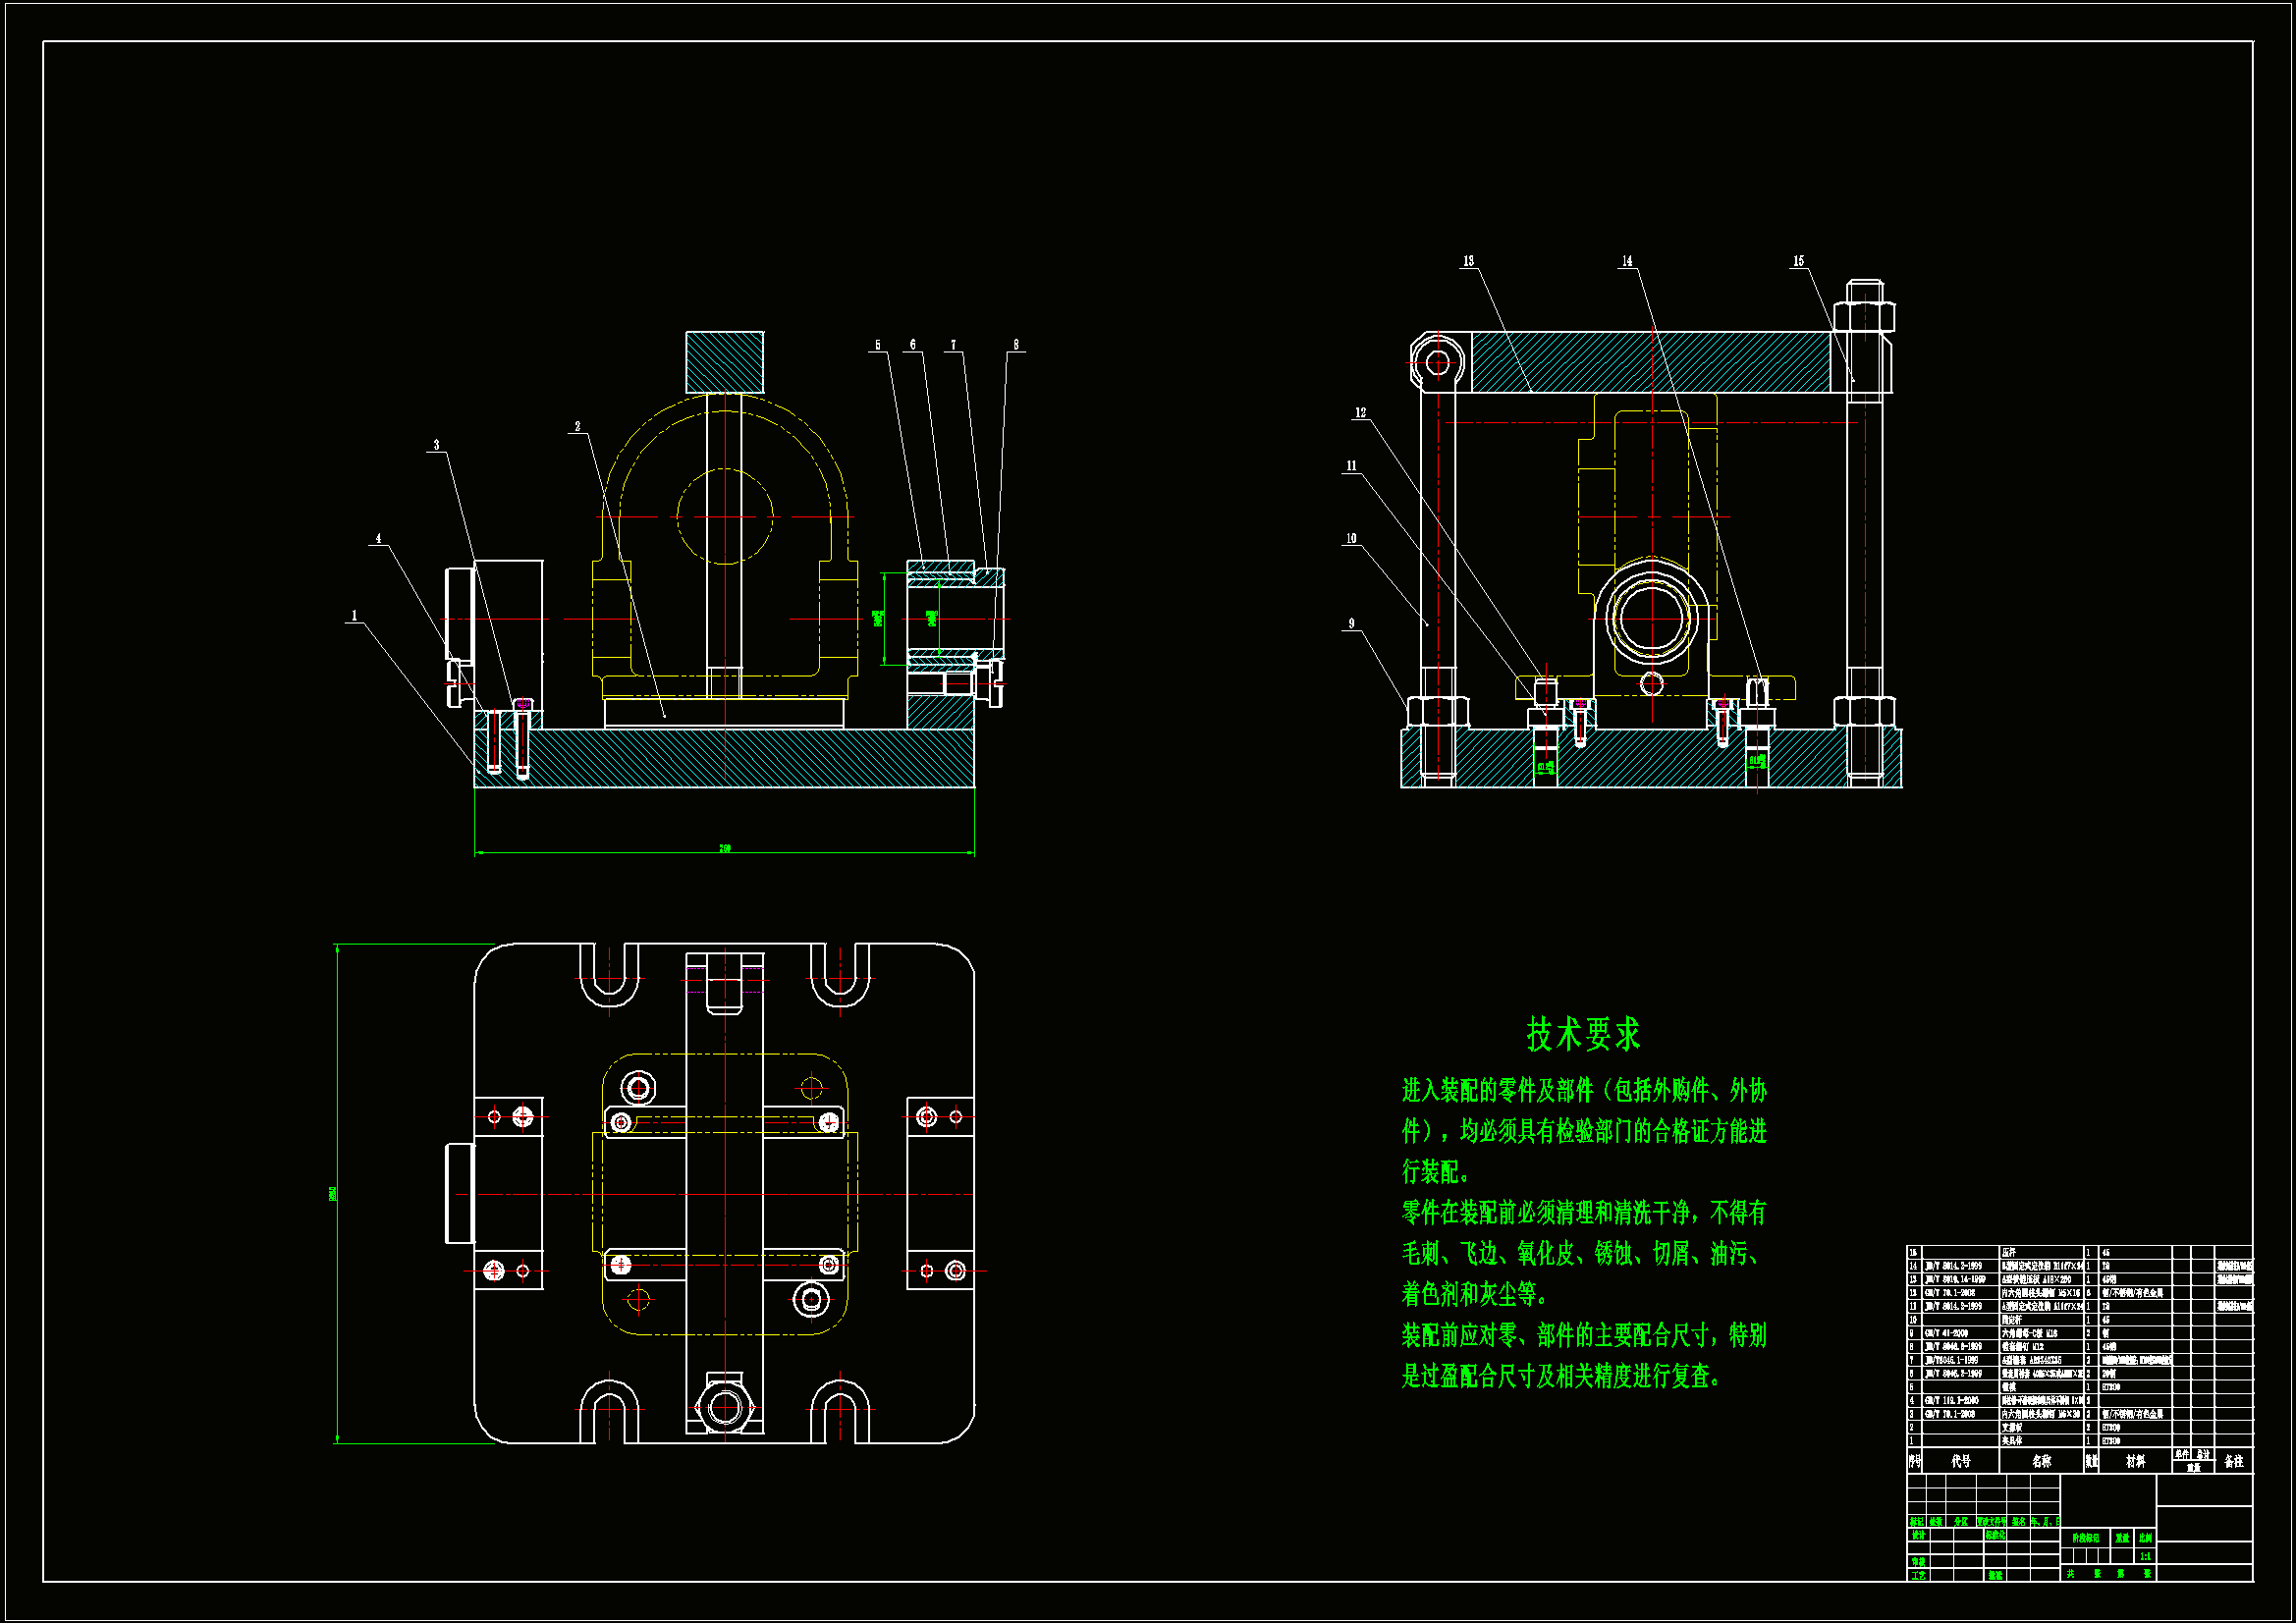Select part callout number 11 on side view

click(1351, 466)
